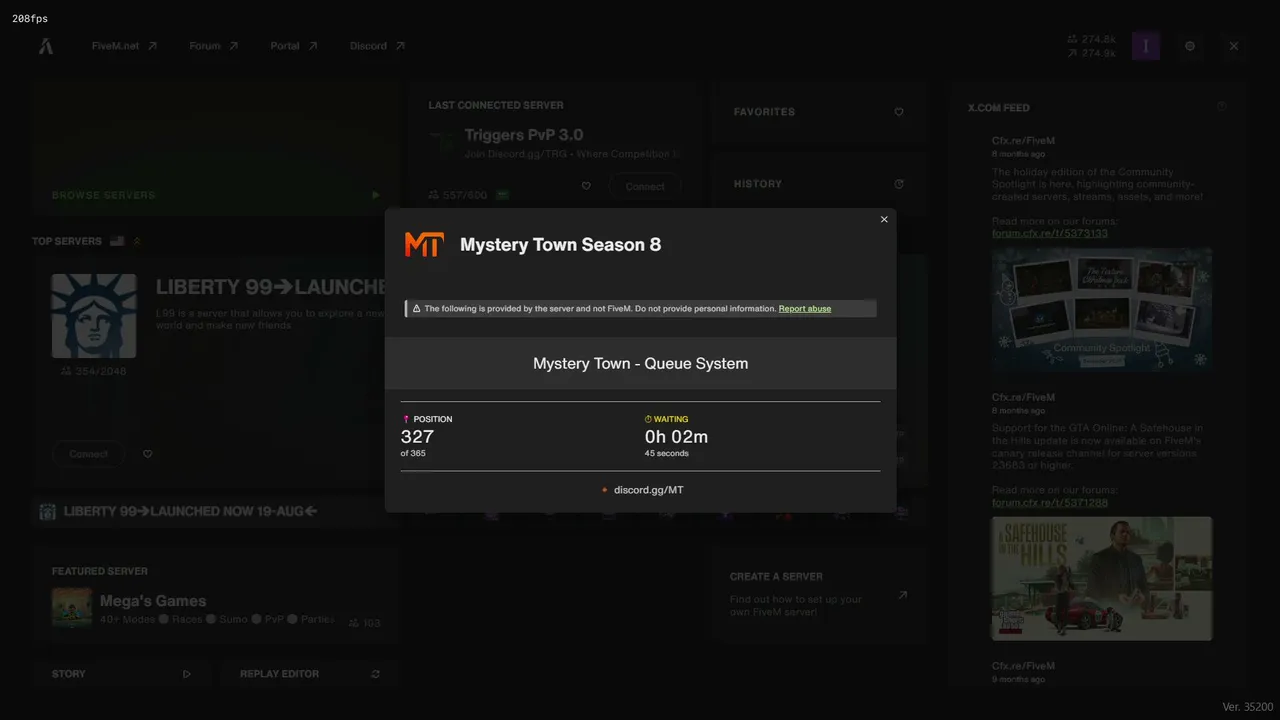Open the Favorites tab
This screenshot has height=720, width=1280.
pos(818,112)
